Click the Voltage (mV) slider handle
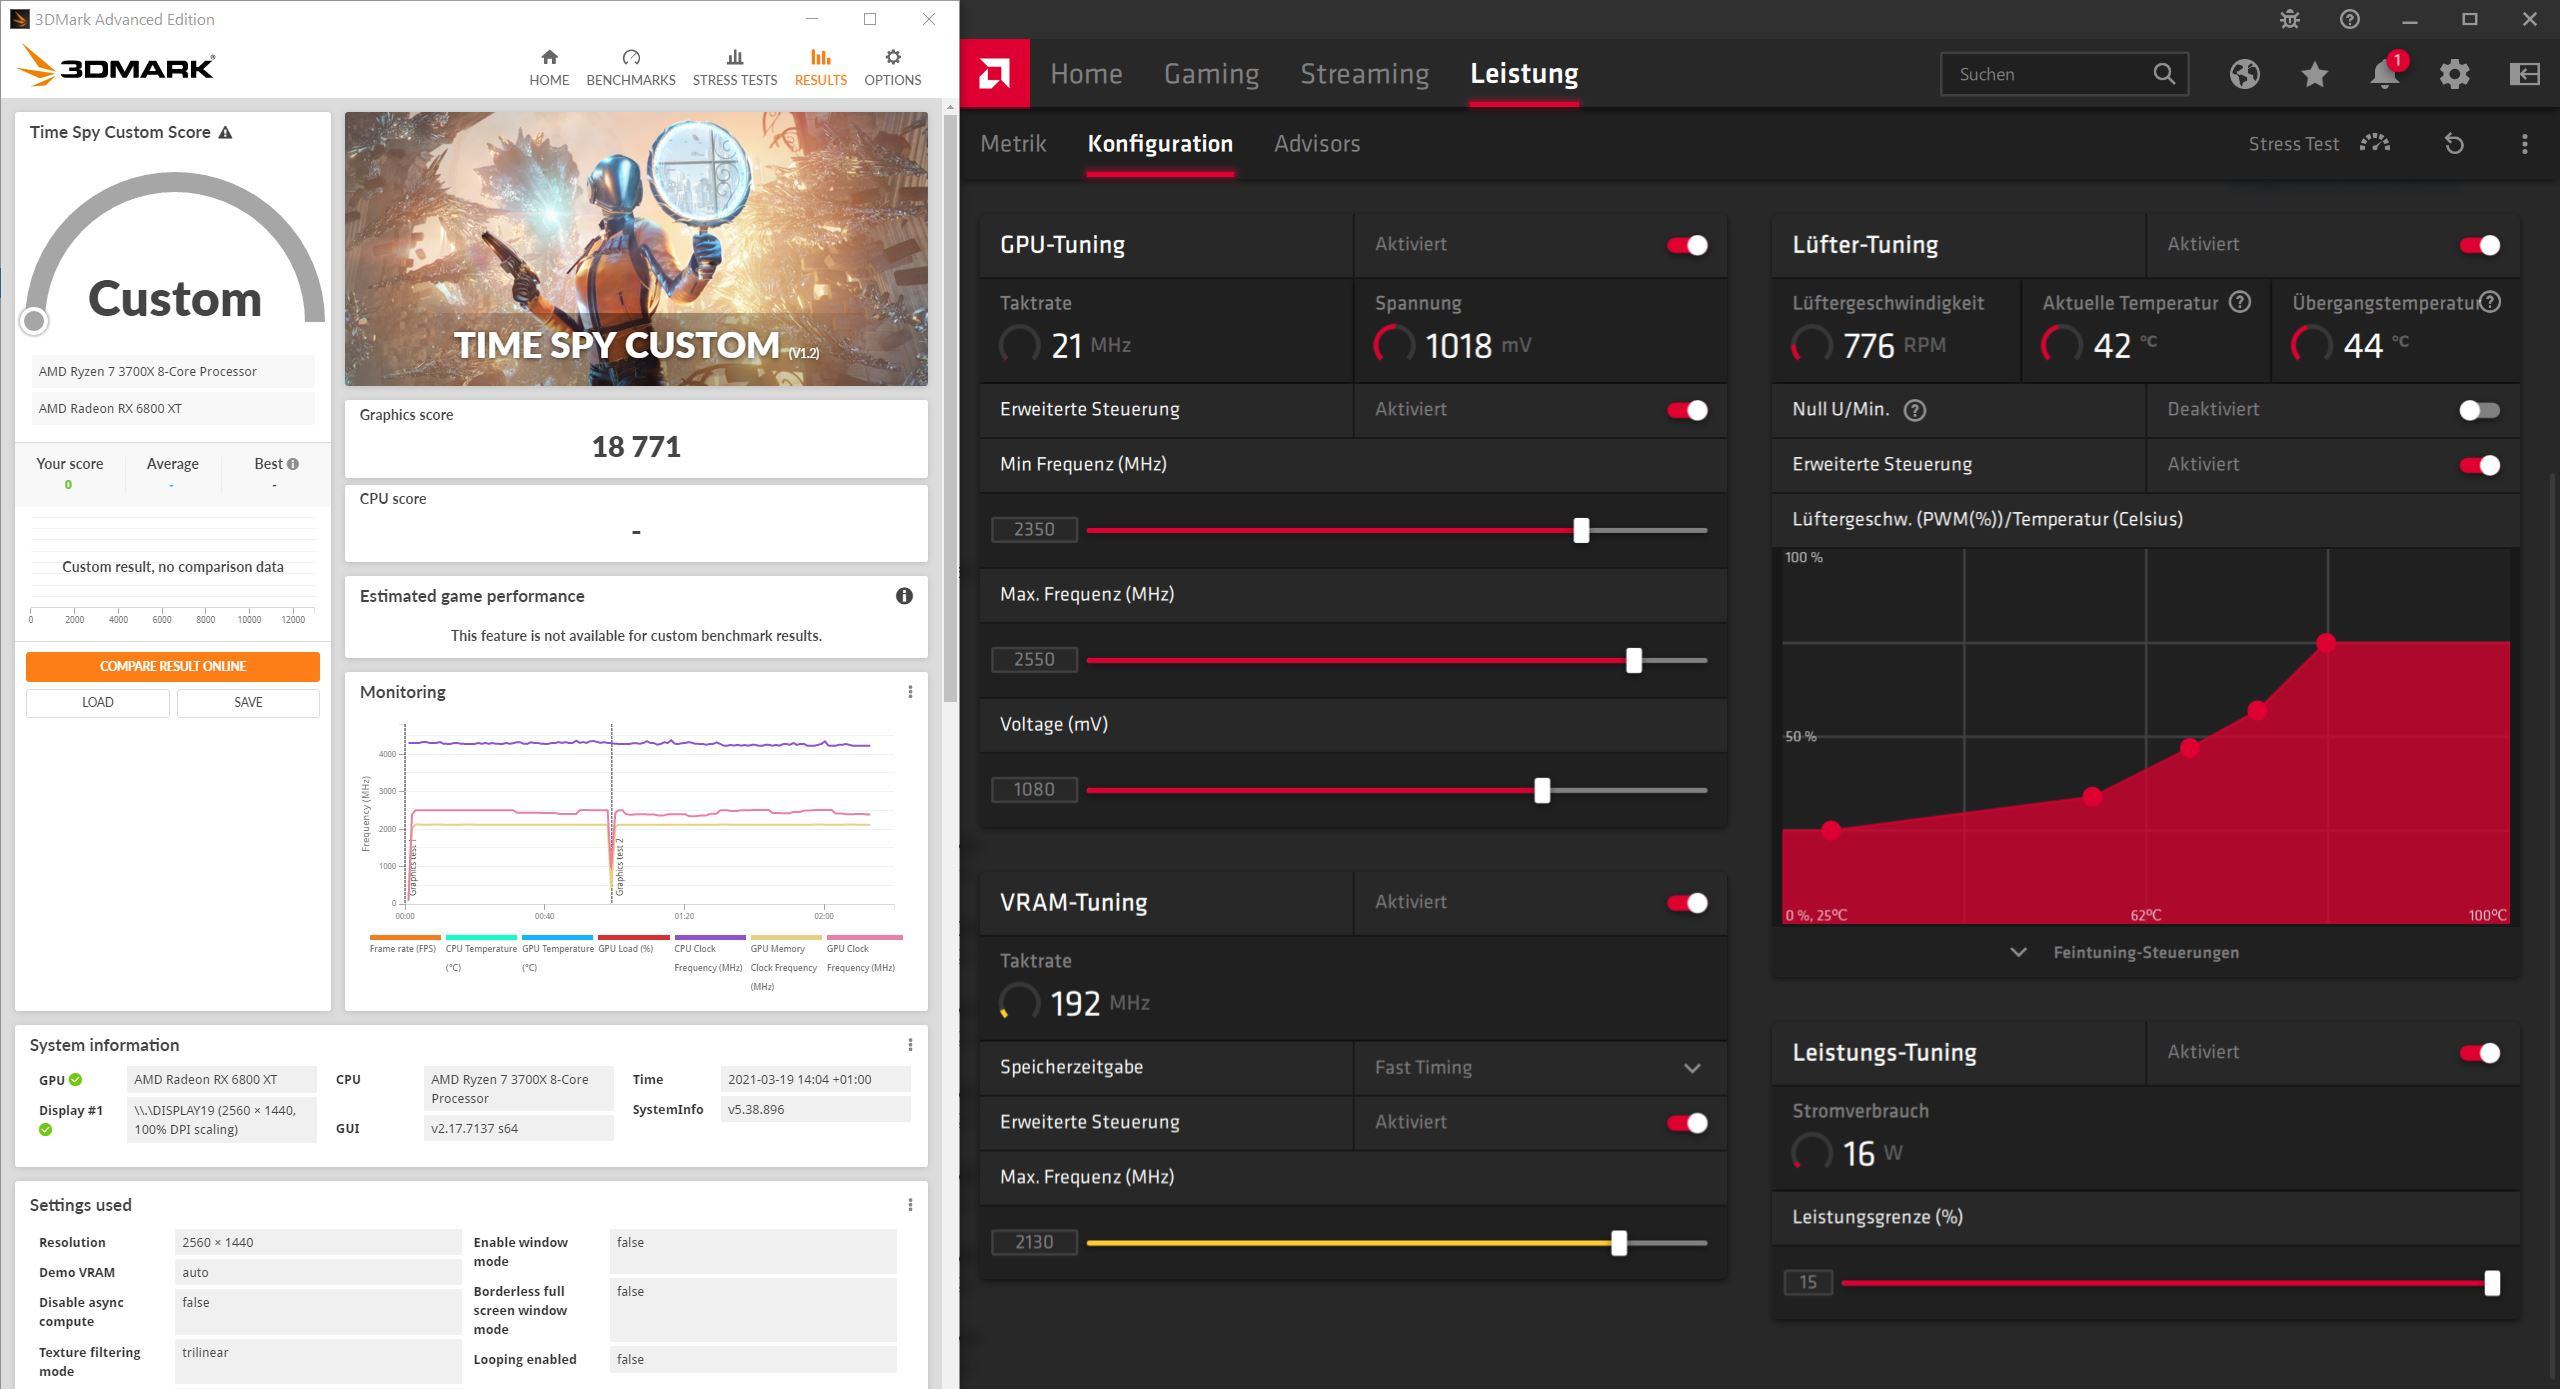This screenshot has width=2560, height=1389. coord(1541,790)
